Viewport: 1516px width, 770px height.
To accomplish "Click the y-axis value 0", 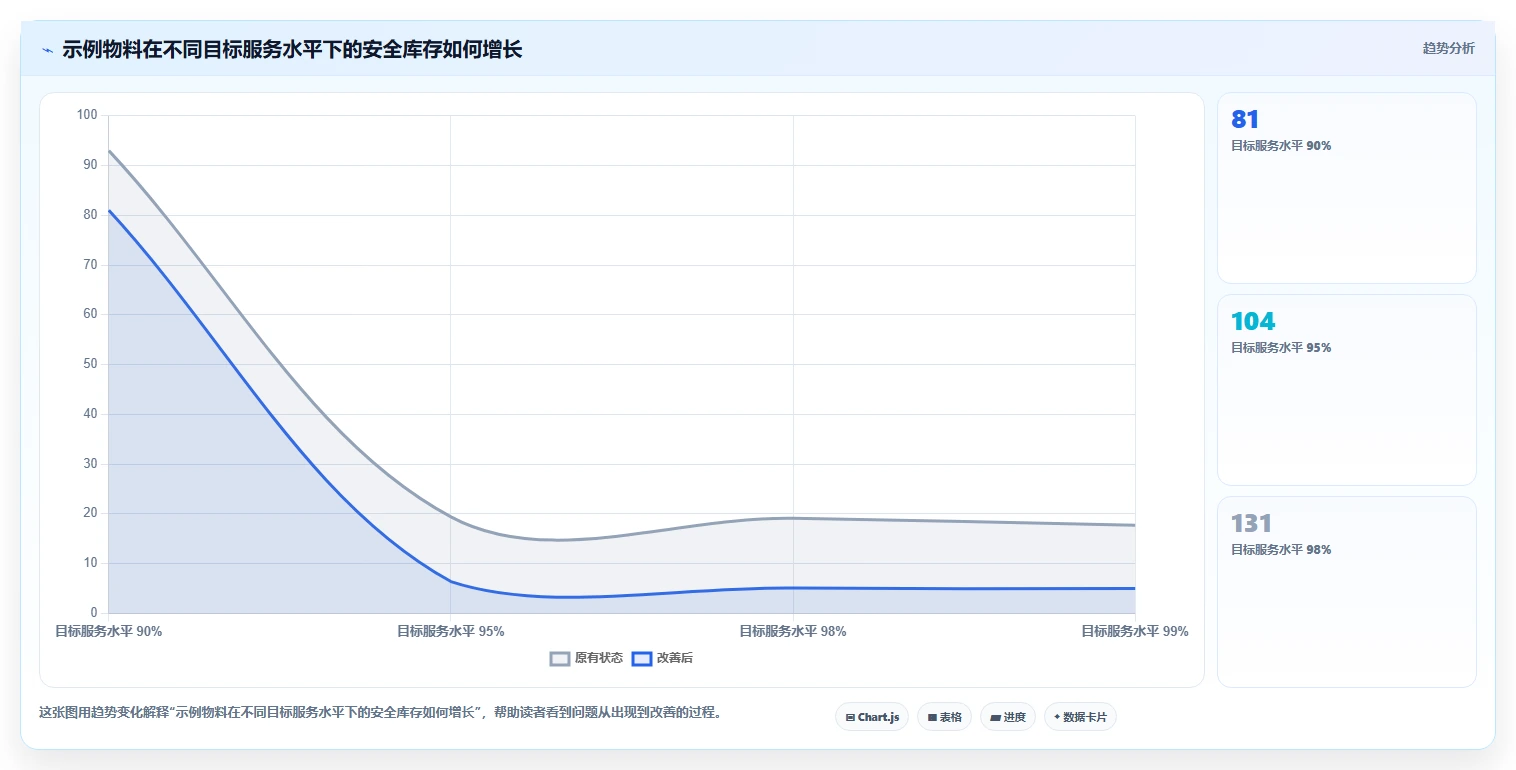I will (94, 613).
